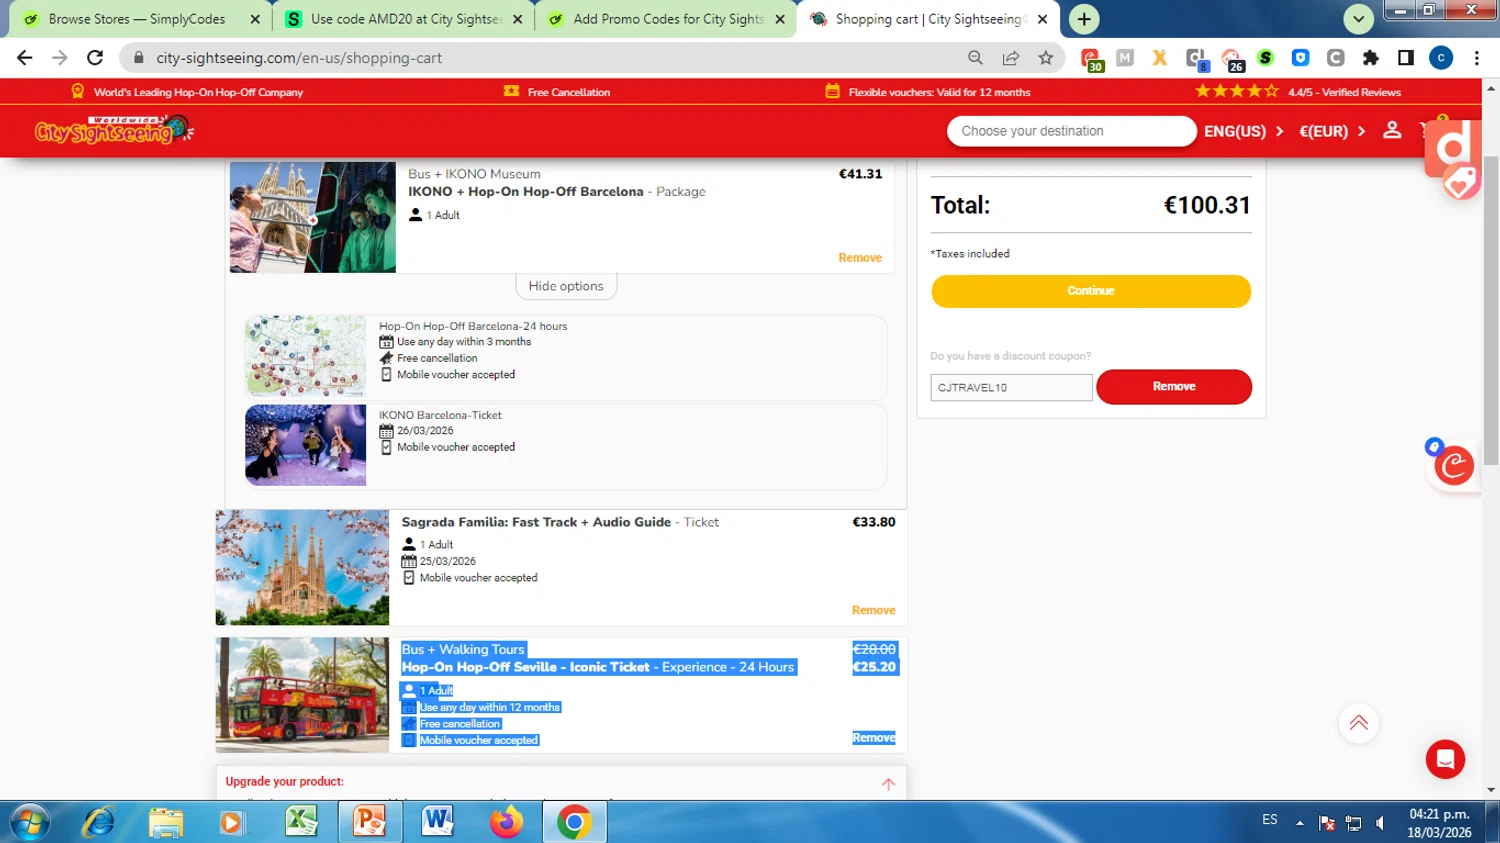Open Firefox from the taskbar
This screenshot has width=1500, height=843.
tap(506, 822)
